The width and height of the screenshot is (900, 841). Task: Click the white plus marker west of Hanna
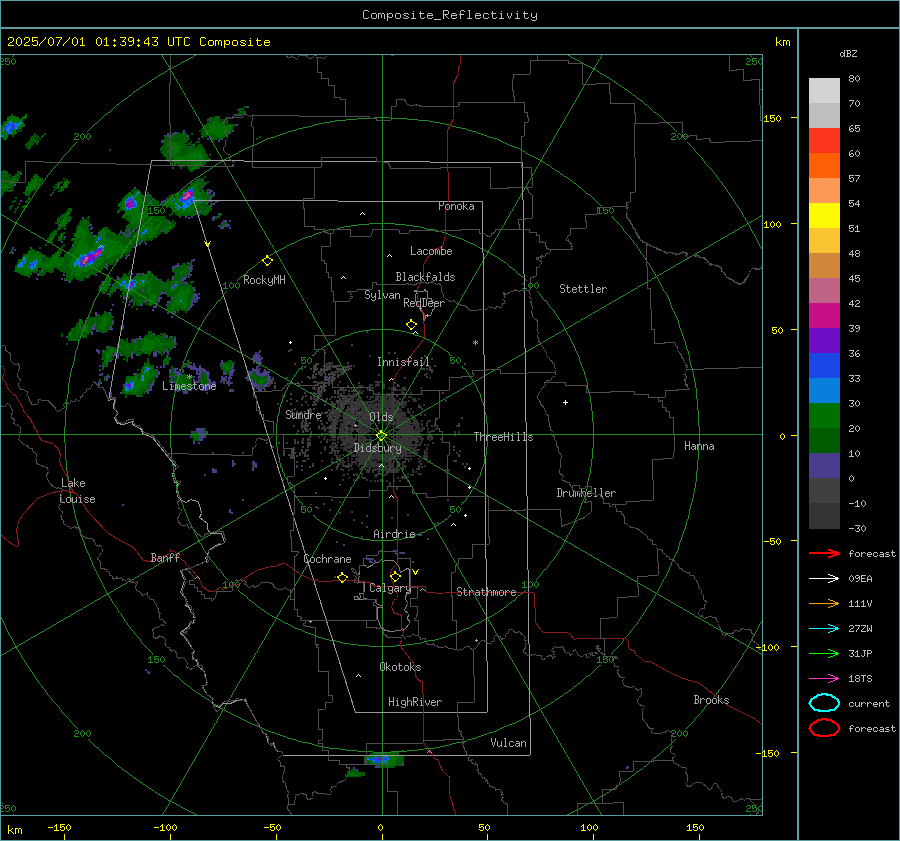click(x=565, y=402)
